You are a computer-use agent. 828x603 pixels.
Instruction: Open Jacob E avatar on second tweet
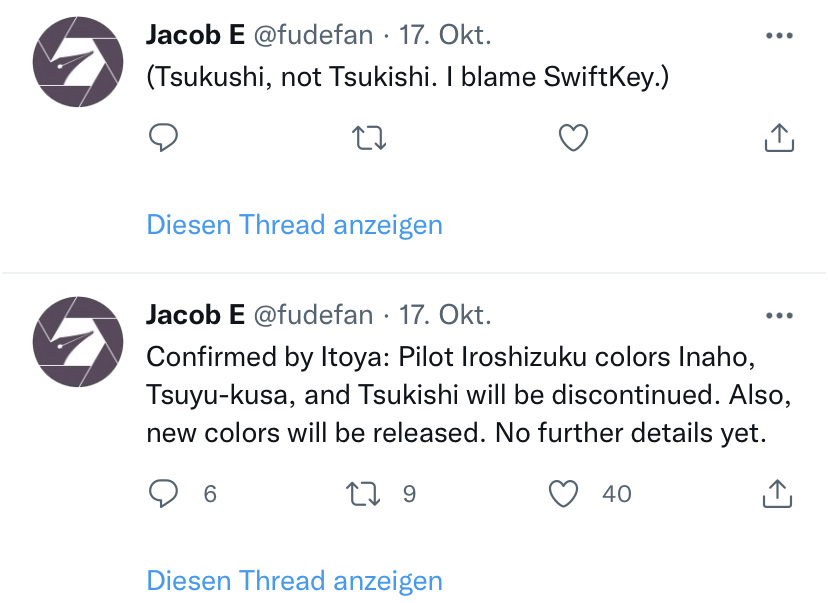click(x=78, y=342)
